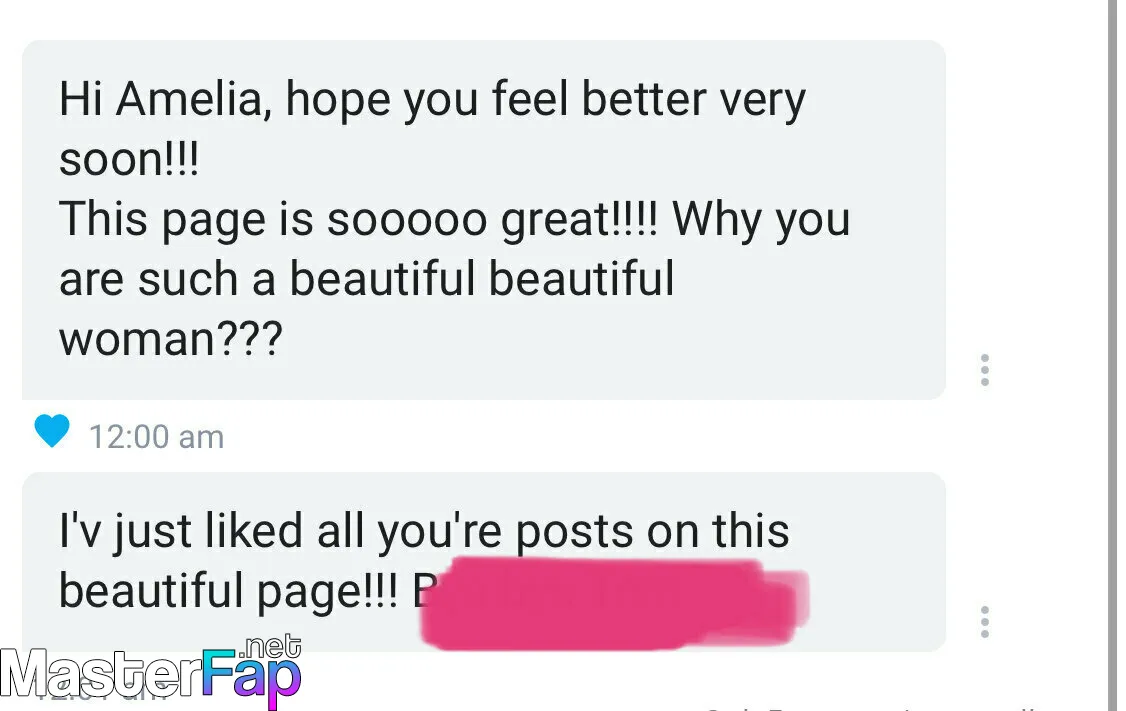Click 'posts on this' in the second bubble
The image size is (1126, 711).
point(652,531)
